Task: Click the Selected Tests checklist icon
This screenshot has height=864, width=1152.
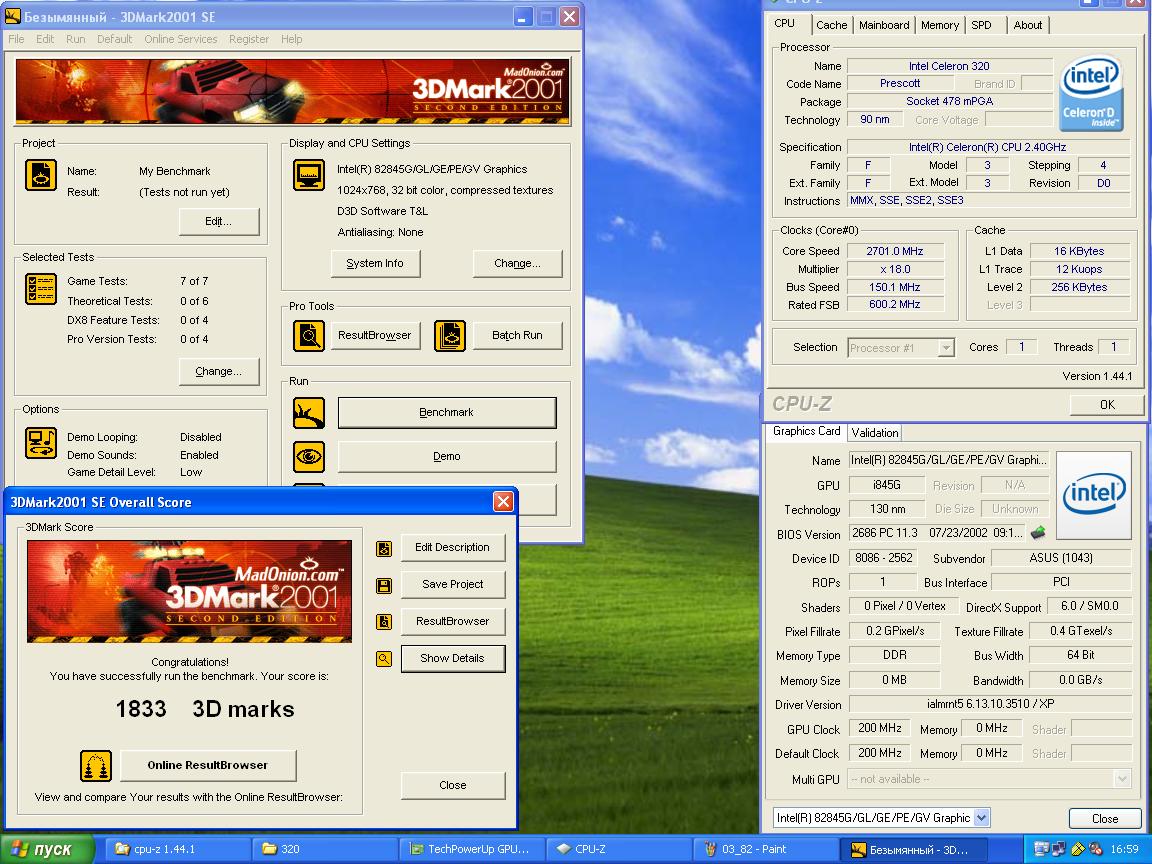Action: (40, 289)
